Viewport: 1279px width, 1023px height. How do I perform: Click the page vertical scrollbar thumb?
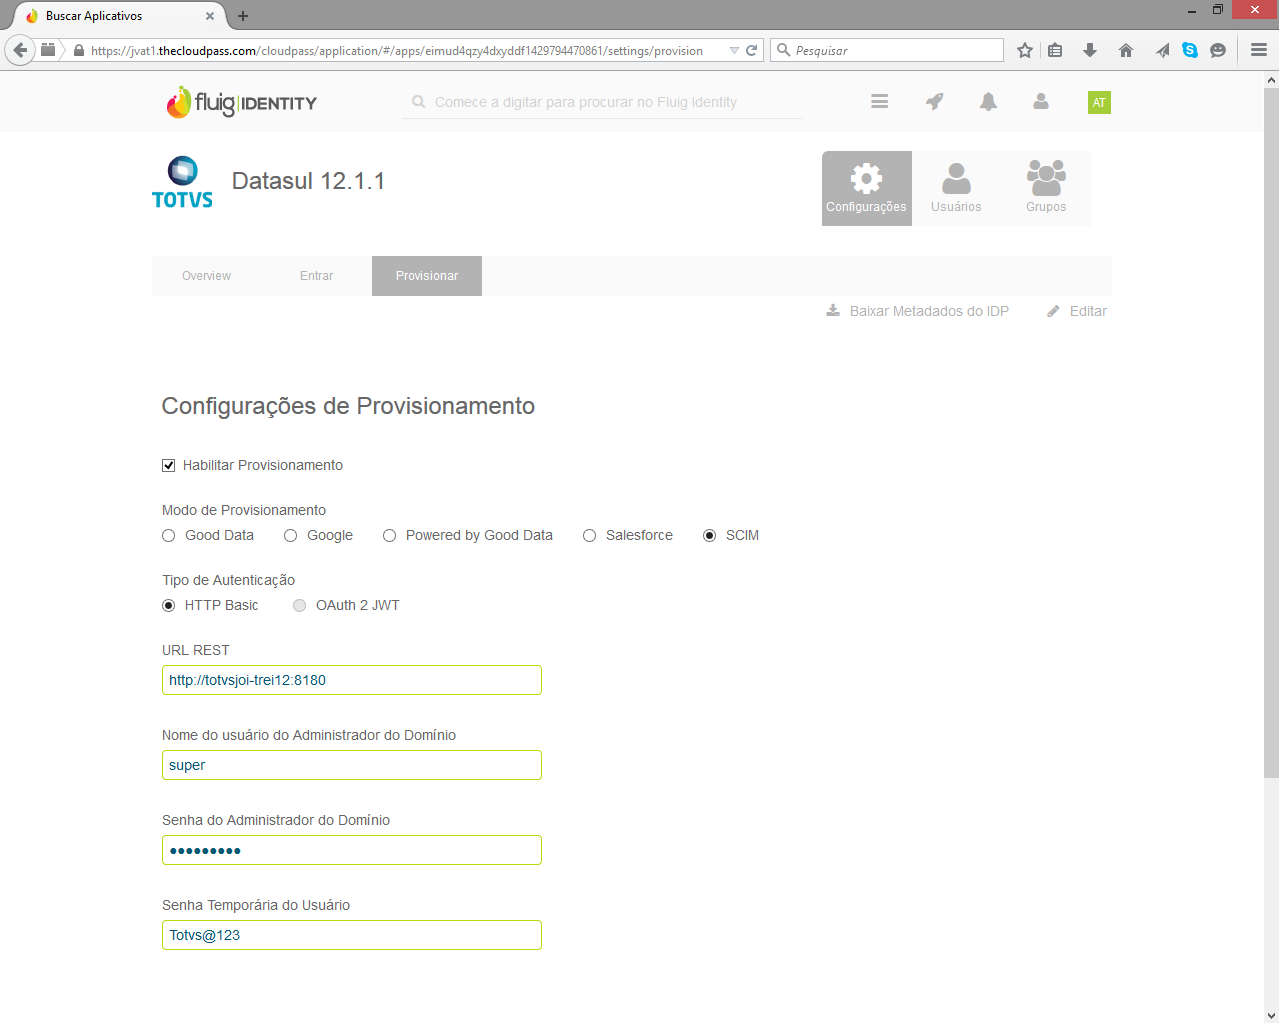point(1271,432)
